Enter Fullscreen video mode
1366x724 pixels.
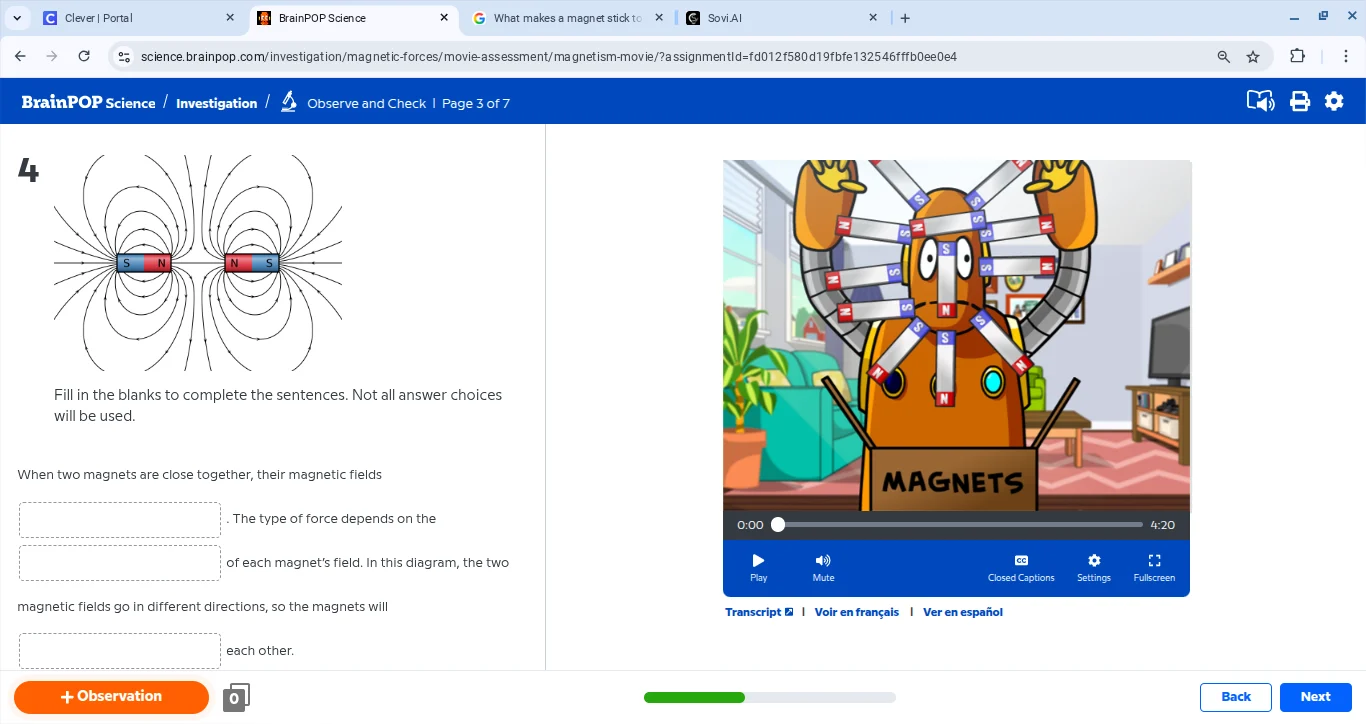coord(1153,567)
